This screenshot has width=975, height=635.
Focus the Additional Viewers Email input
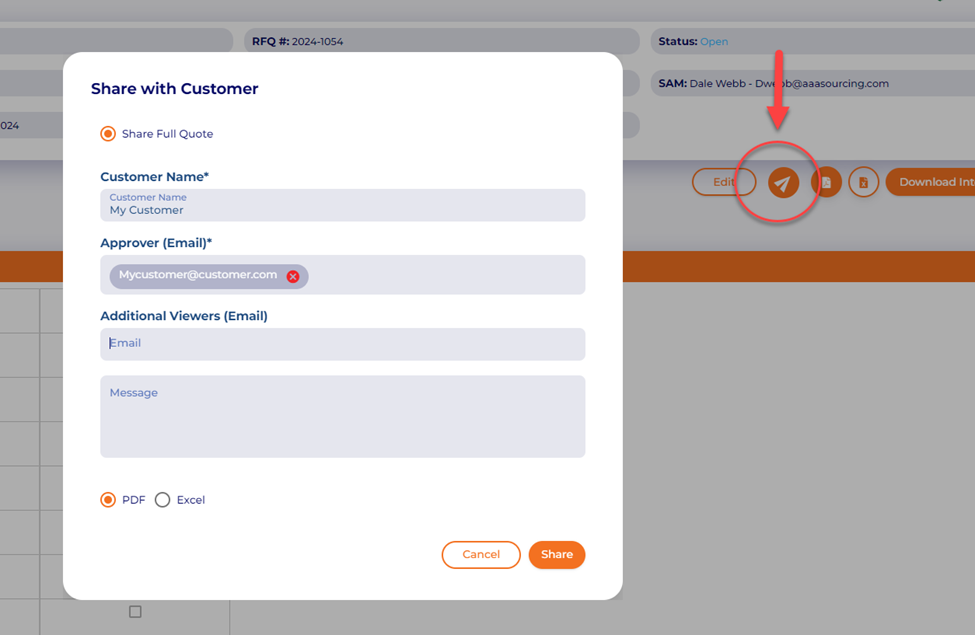[x=342, y=344]
